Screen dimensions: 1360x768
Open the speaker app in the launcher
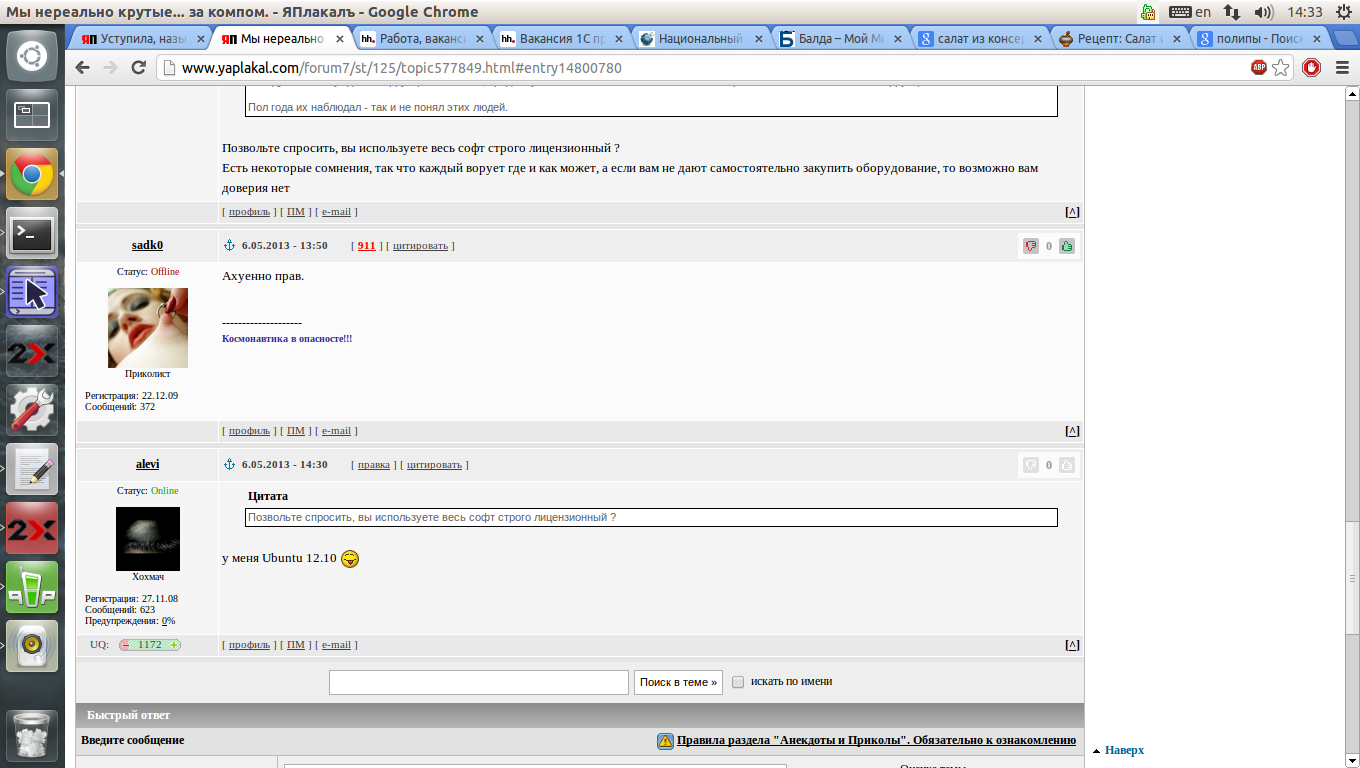tap(32, 646)
